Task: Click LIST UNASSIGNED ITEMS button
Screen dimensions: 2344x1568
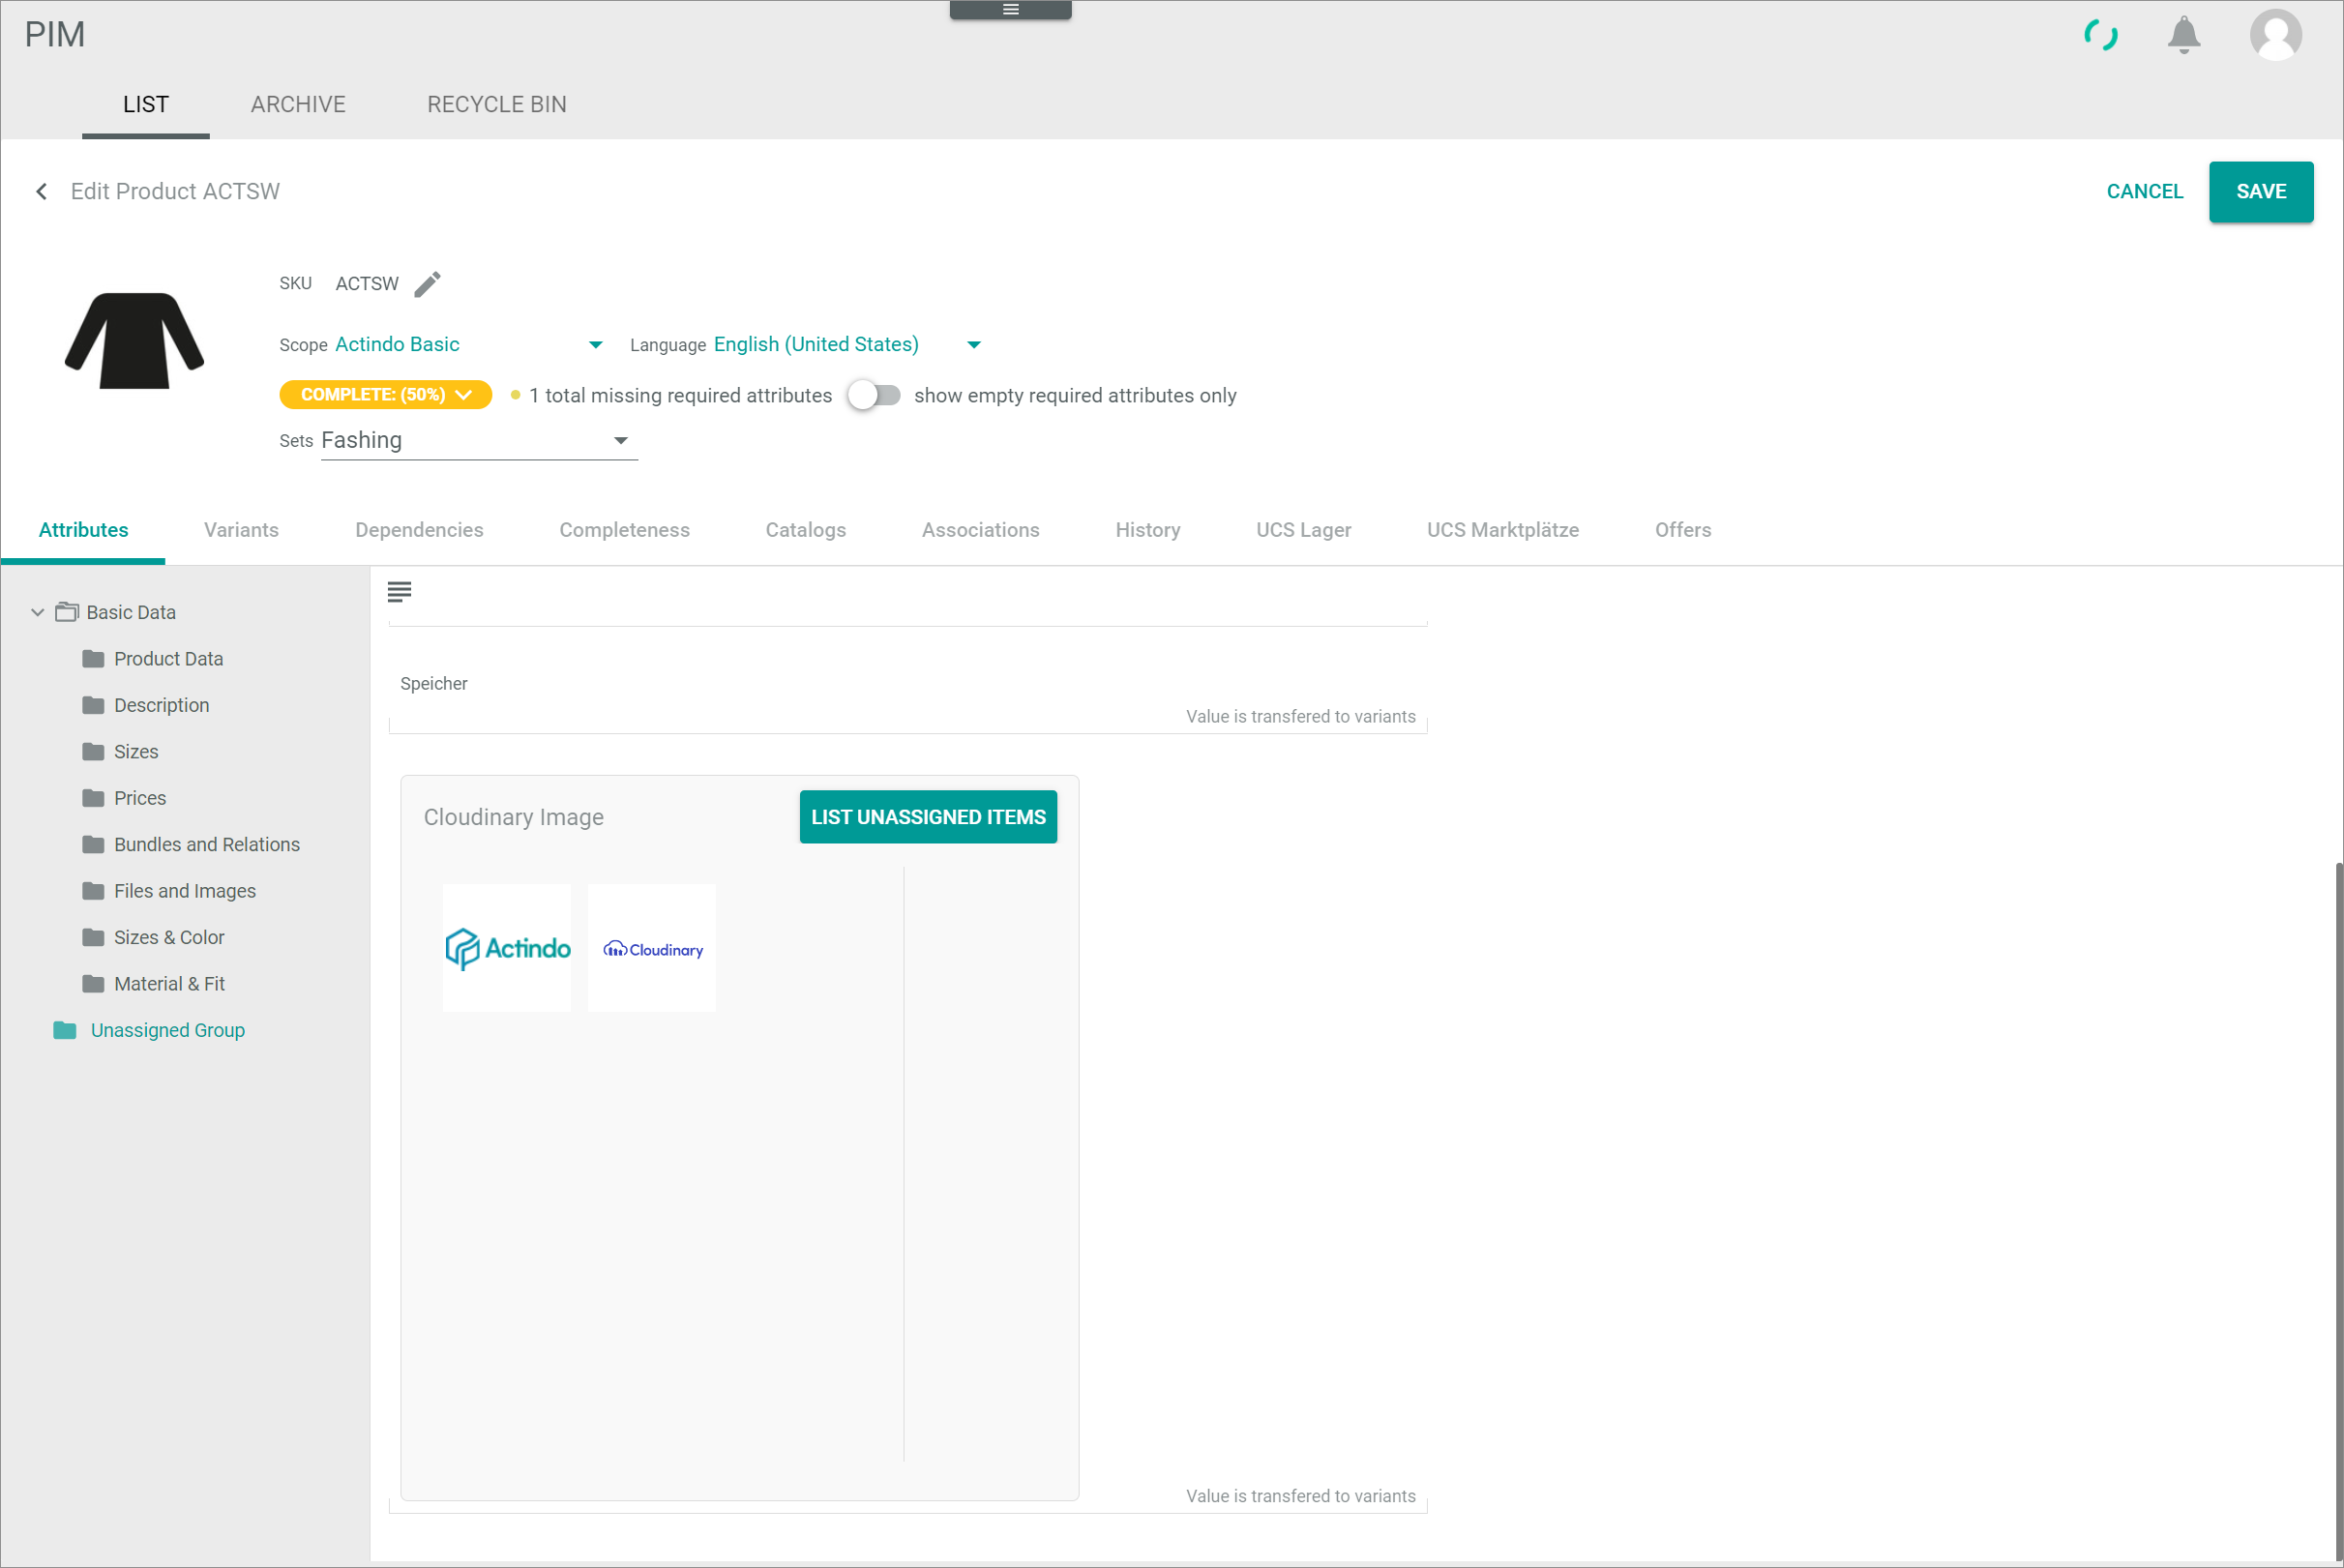Action: pos(927,817)
